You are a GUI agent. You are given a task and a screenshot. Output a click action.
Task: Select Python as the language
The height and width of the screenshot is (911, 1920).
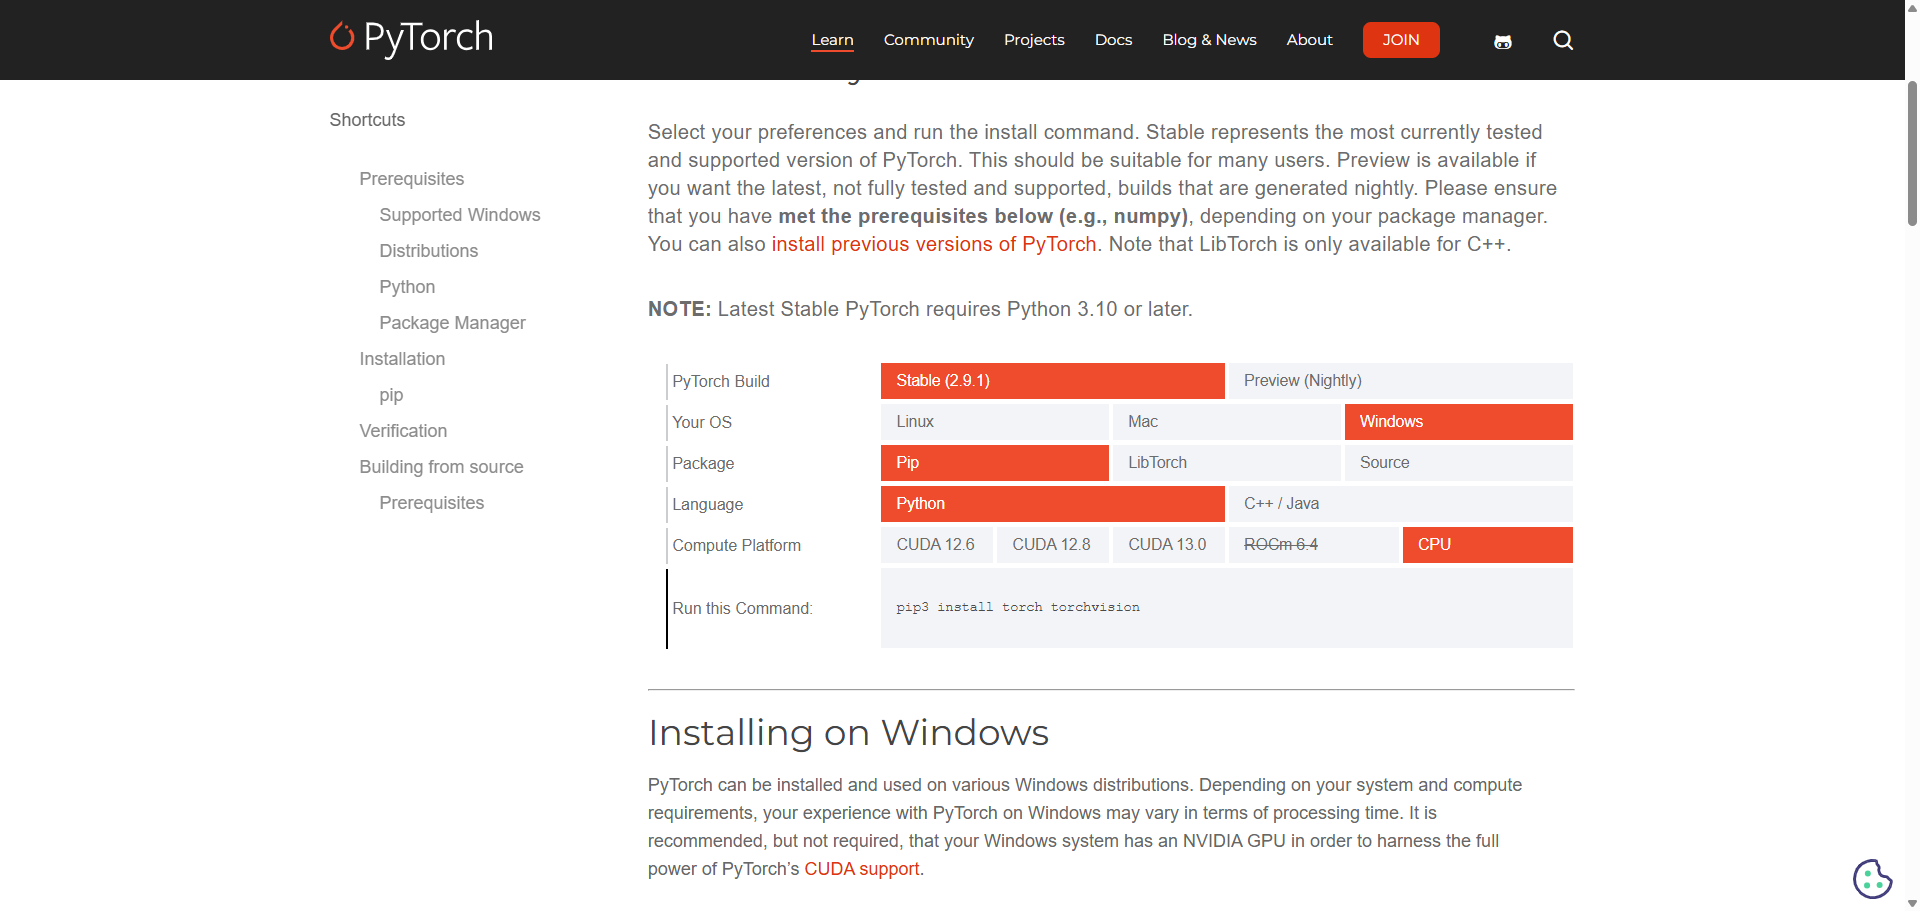click(1052, 504)
